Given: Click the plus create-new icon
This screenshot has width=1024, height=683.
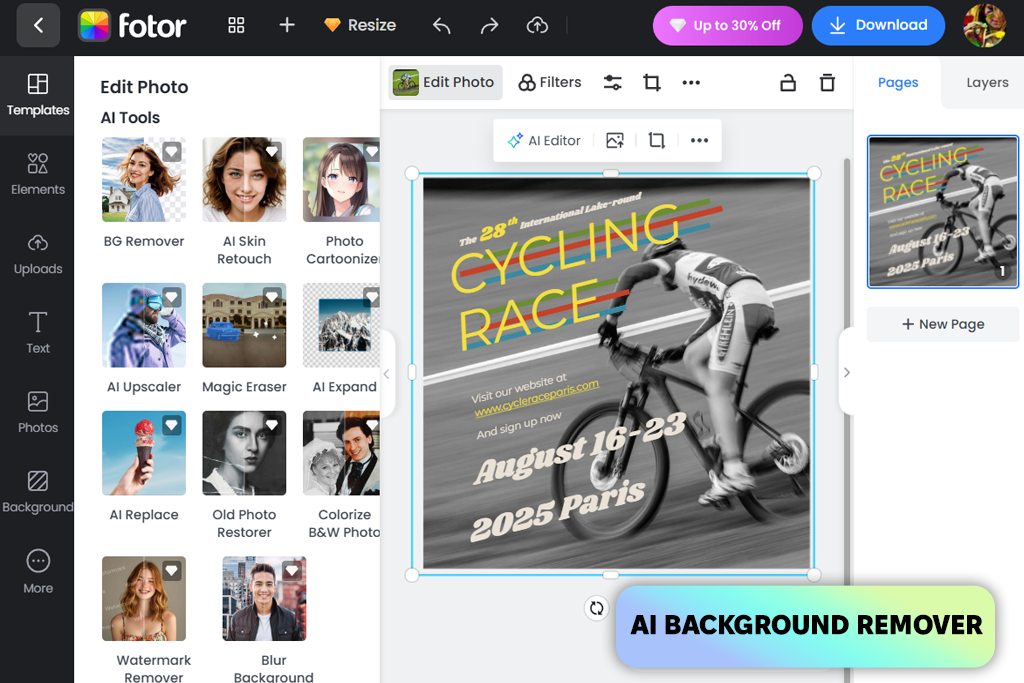Looking at the screenshot, I should tap(287, 25).
